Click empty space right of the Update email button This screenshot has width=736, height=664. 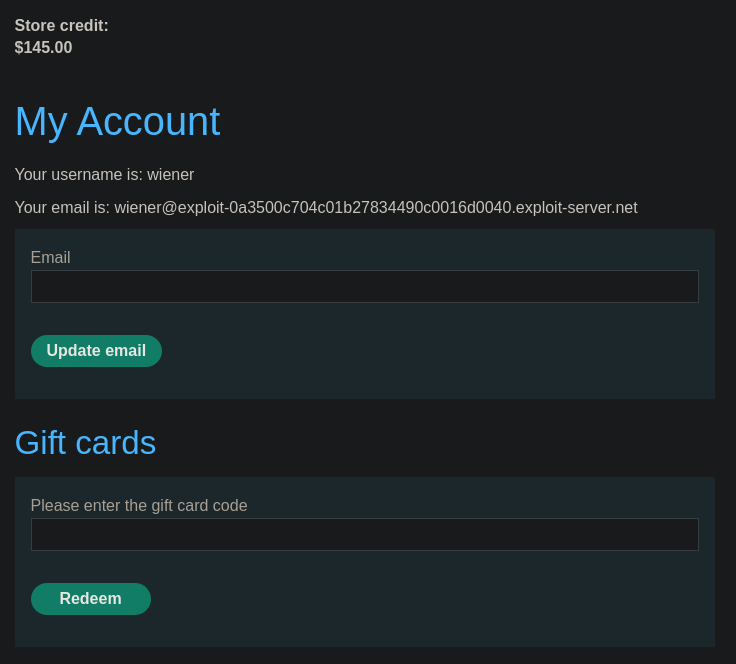tap(422, 351)
